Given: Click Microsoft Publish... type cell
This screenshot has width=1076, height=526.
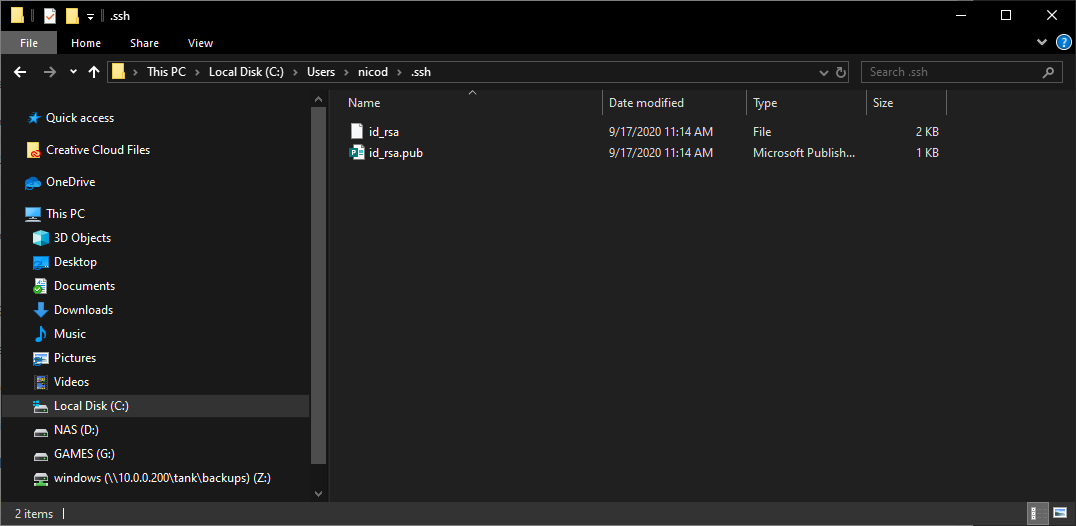Looking at the screenshot, I should [804, 153].
